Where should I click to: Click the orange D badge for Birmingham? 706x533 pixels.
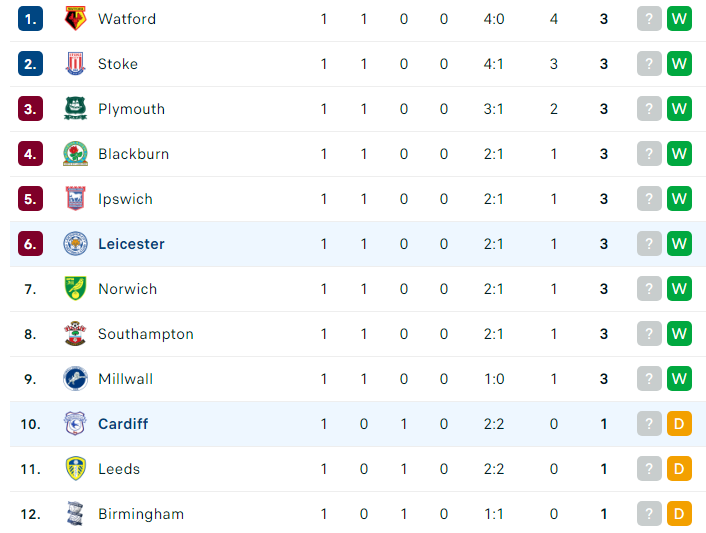679,514
